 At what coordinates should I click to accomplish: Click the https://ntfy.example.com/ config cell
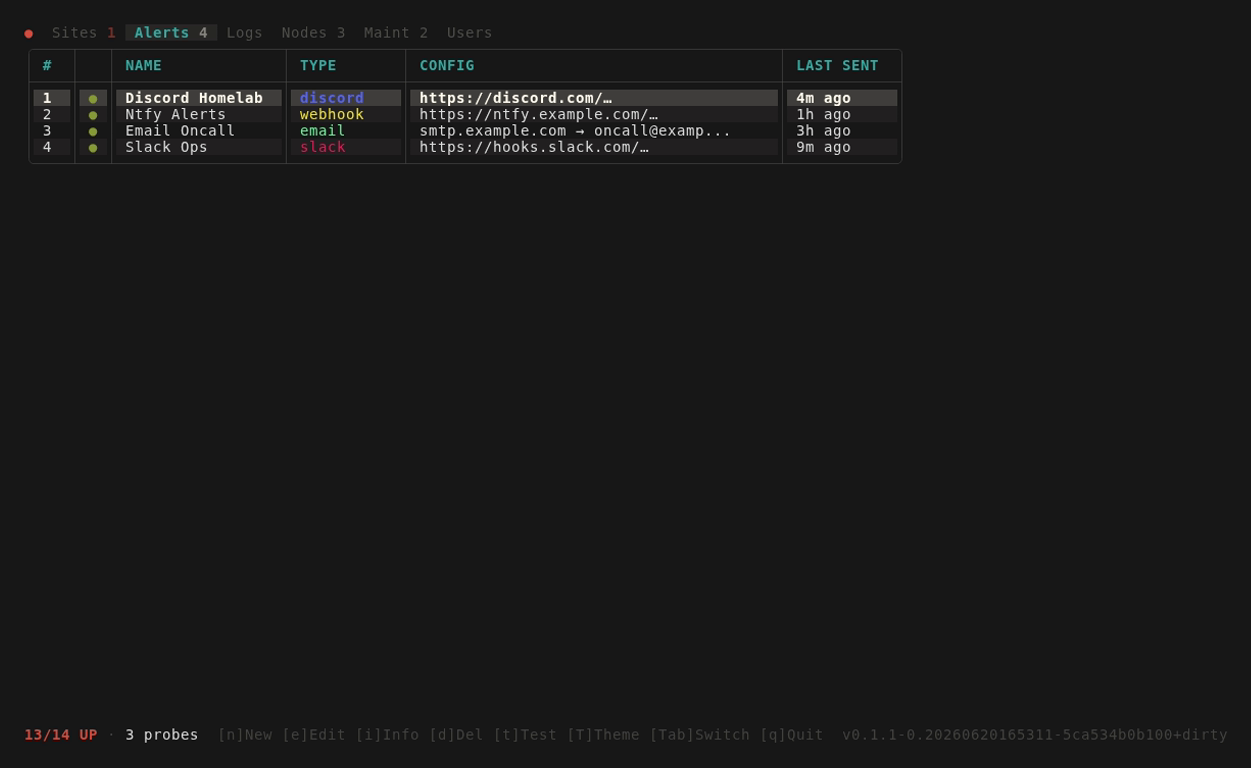(594, 114)
